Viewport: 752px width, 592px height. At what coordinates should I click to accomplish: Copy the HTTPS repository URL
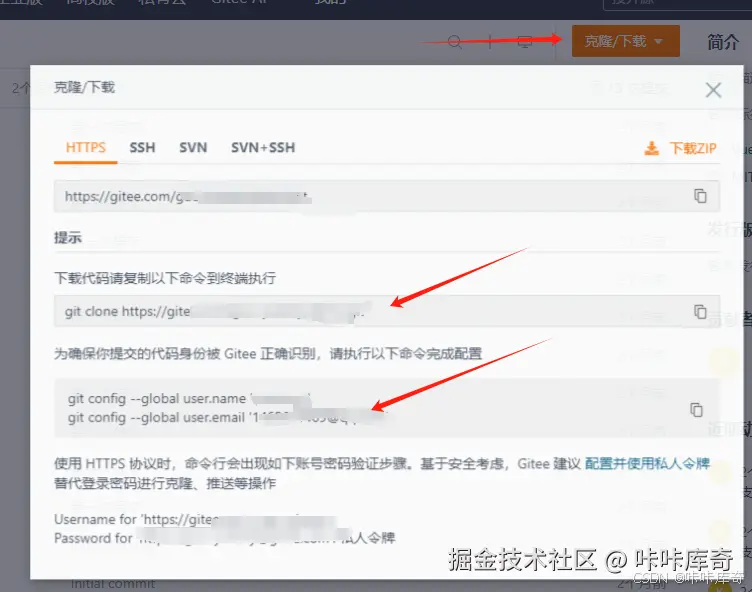[x=700, y=196]
